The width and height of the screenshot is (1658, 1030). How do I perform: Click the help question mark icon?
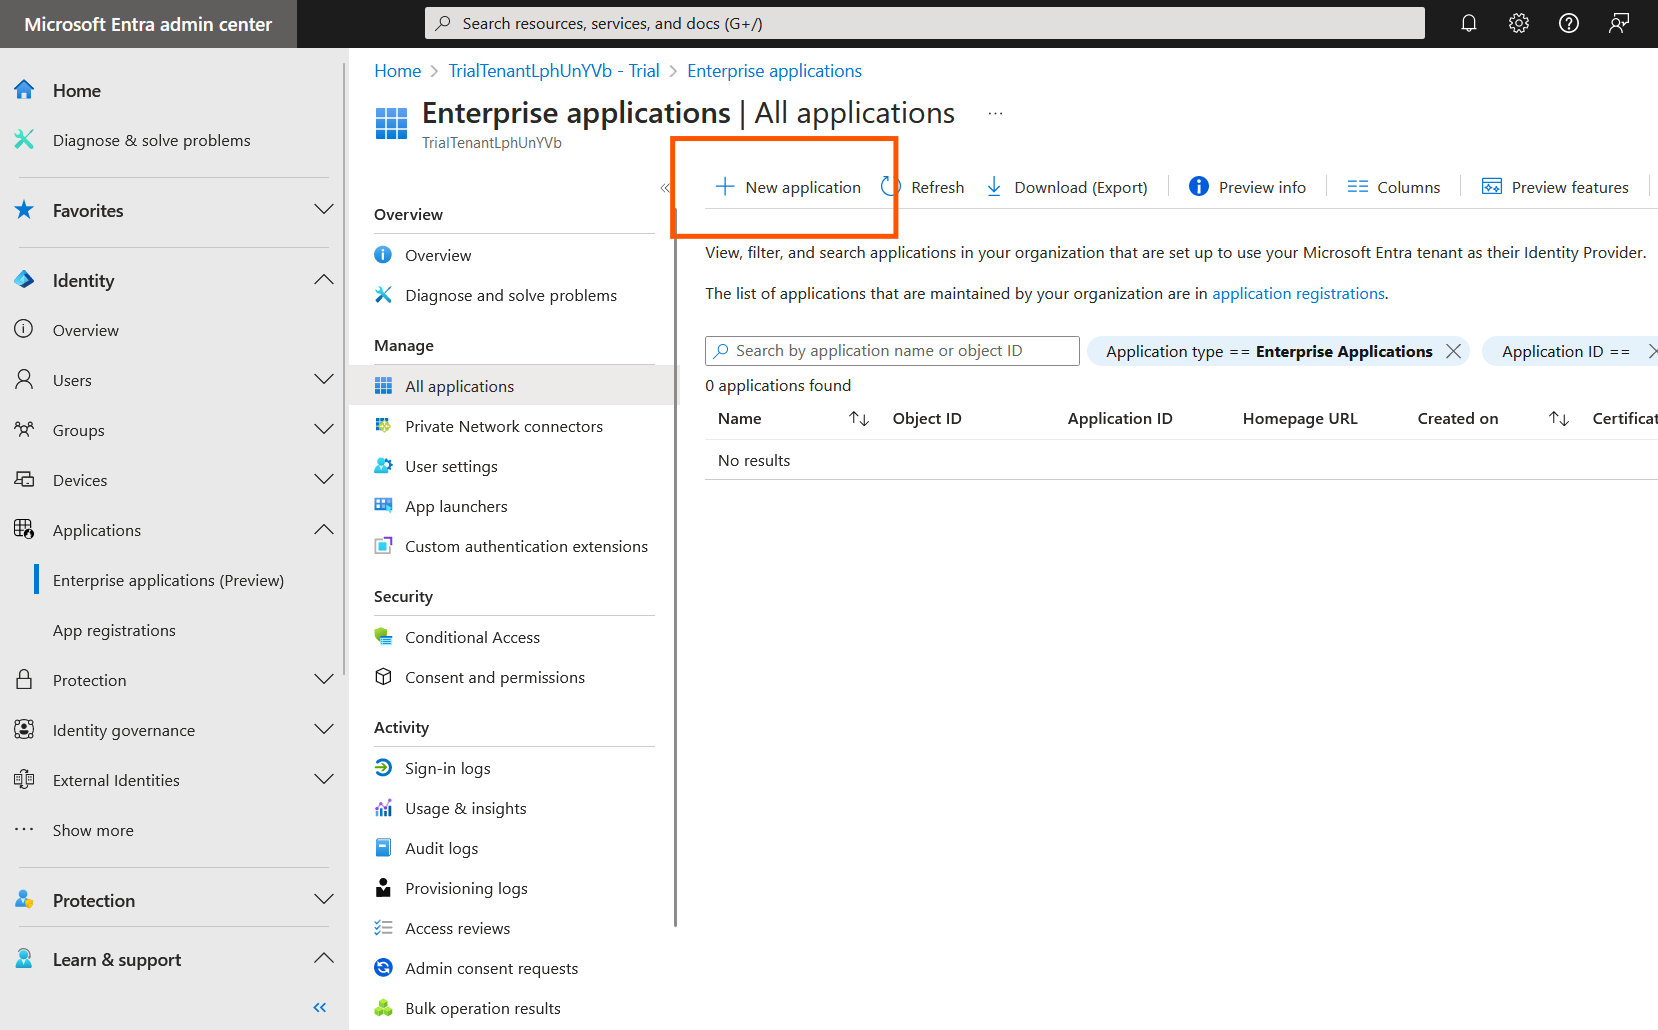1568,23
